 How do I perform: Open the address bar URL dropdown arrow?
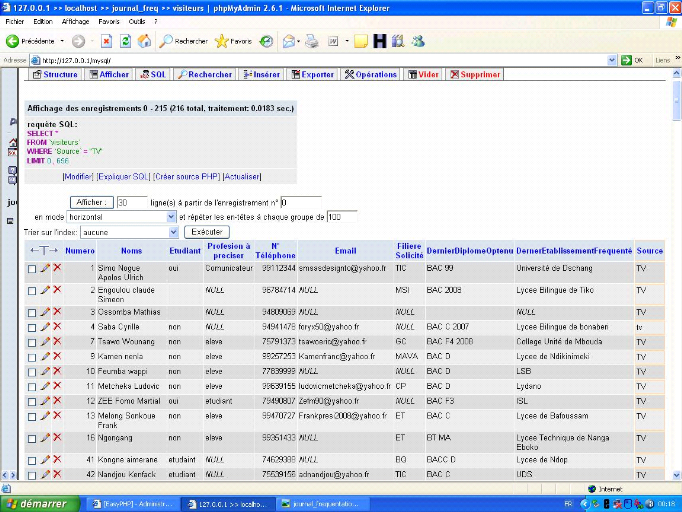(613, 59)
